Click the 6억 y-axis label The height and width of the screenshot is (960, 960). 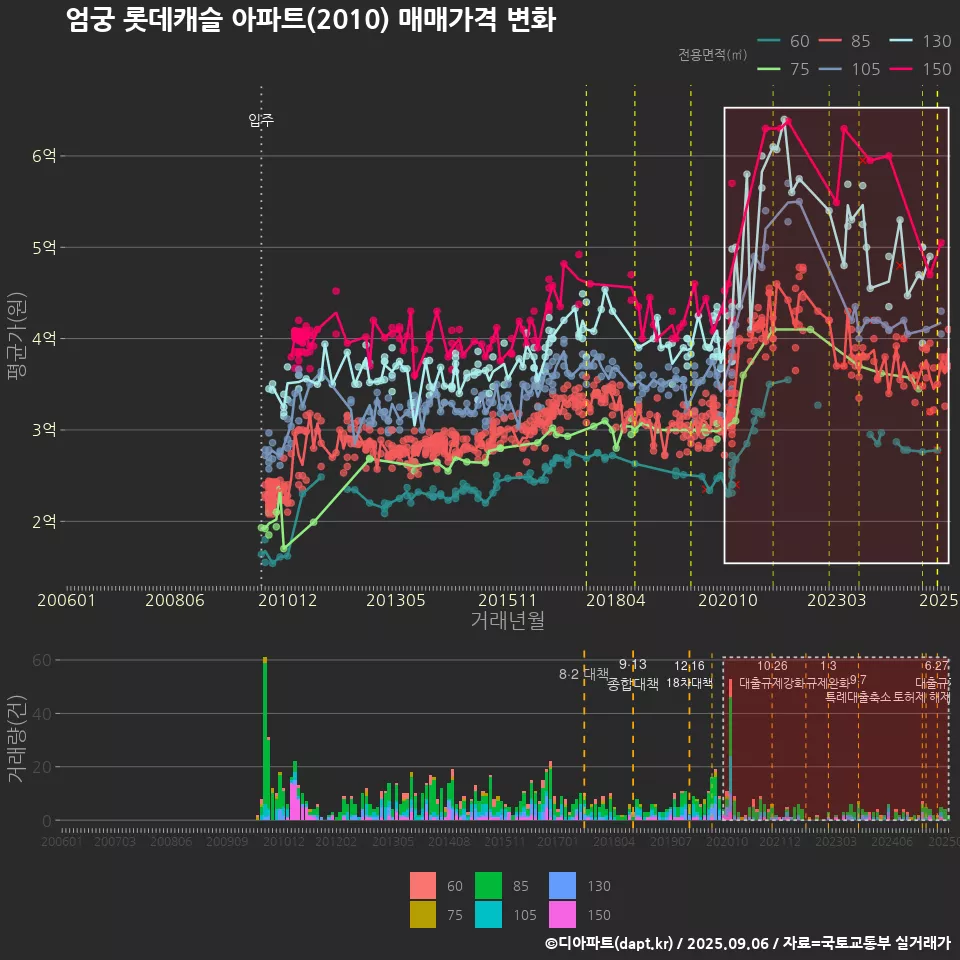coord(44,156)
